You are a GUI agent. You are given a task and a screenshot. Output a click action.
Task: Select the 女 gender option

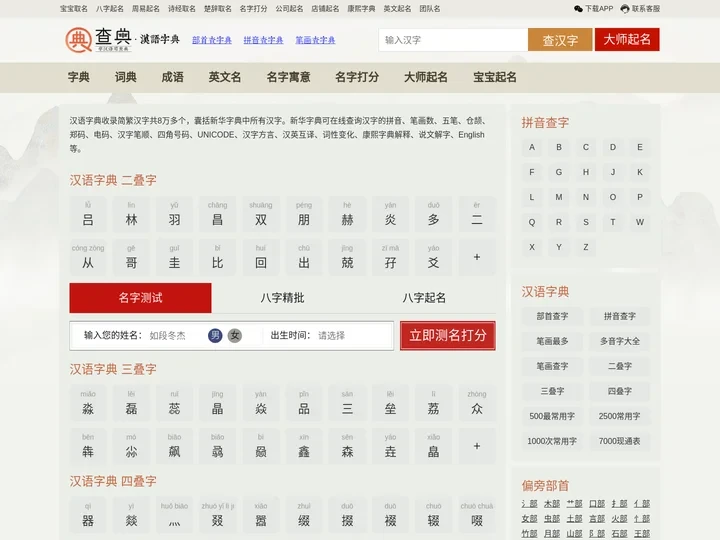pos(235,336)
